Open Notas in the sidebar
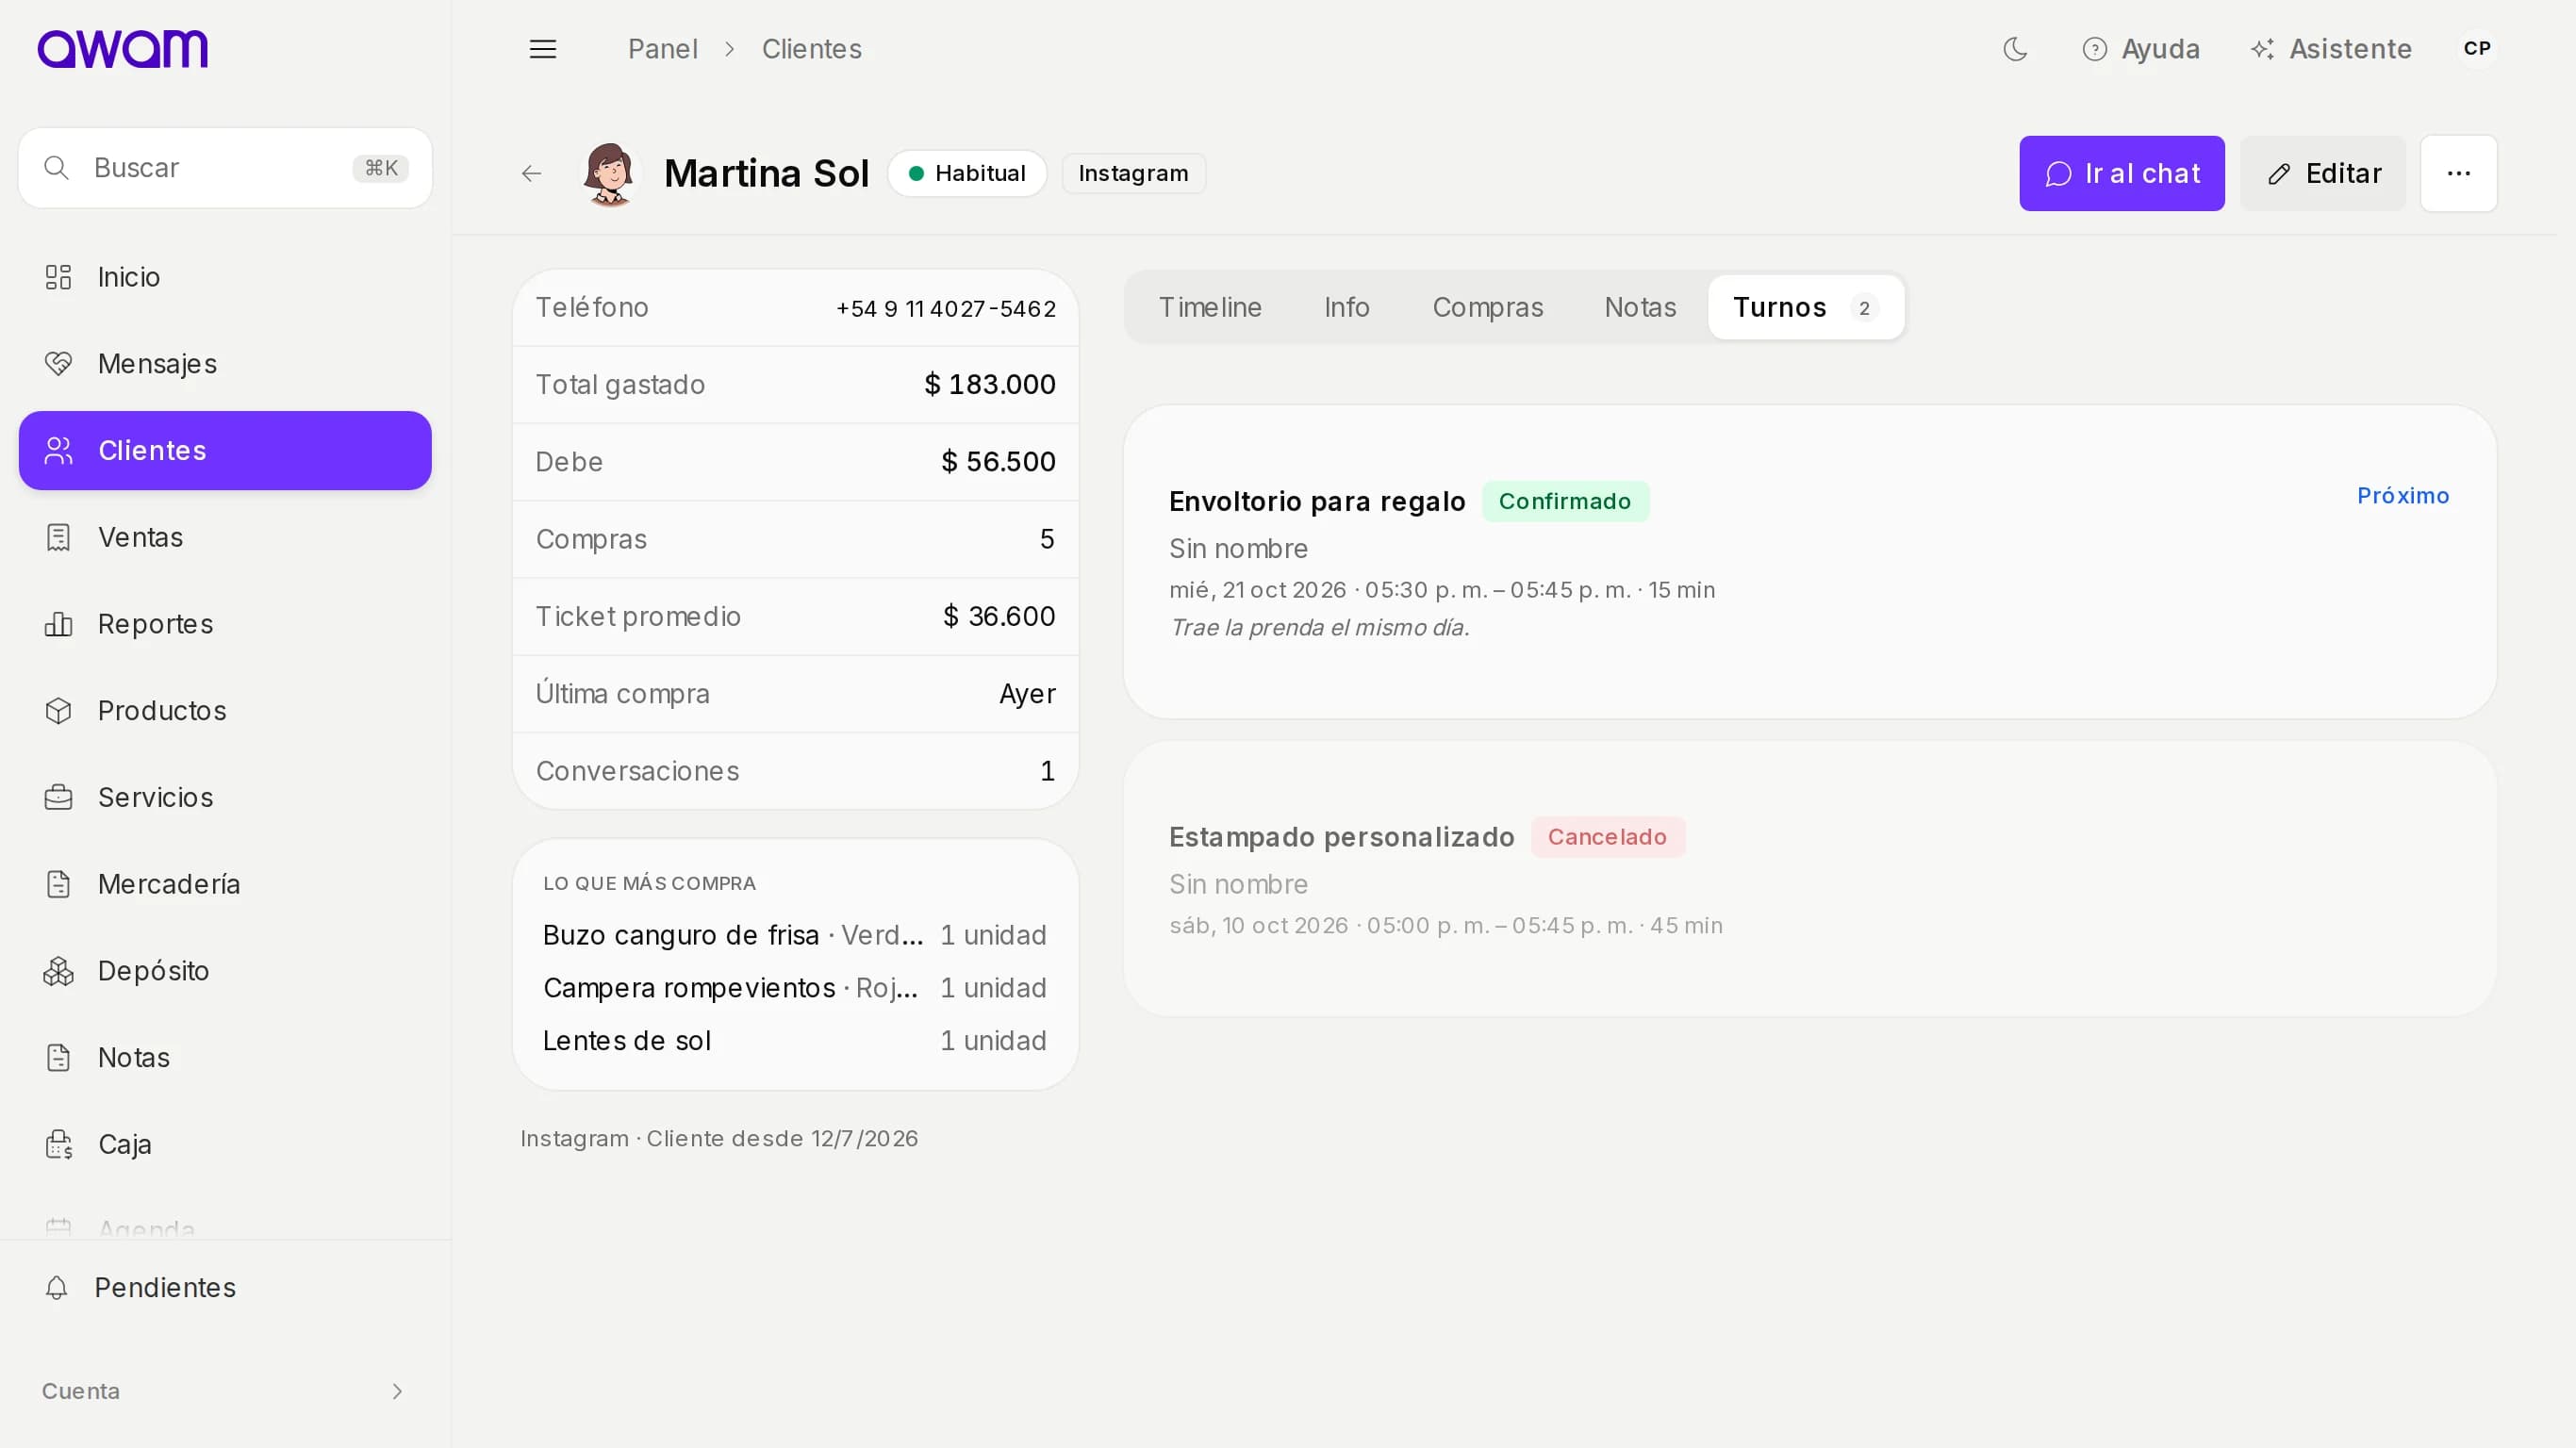This screenshot has width=2576, height=1448. pyautogui.click(x=225, y=1057)
